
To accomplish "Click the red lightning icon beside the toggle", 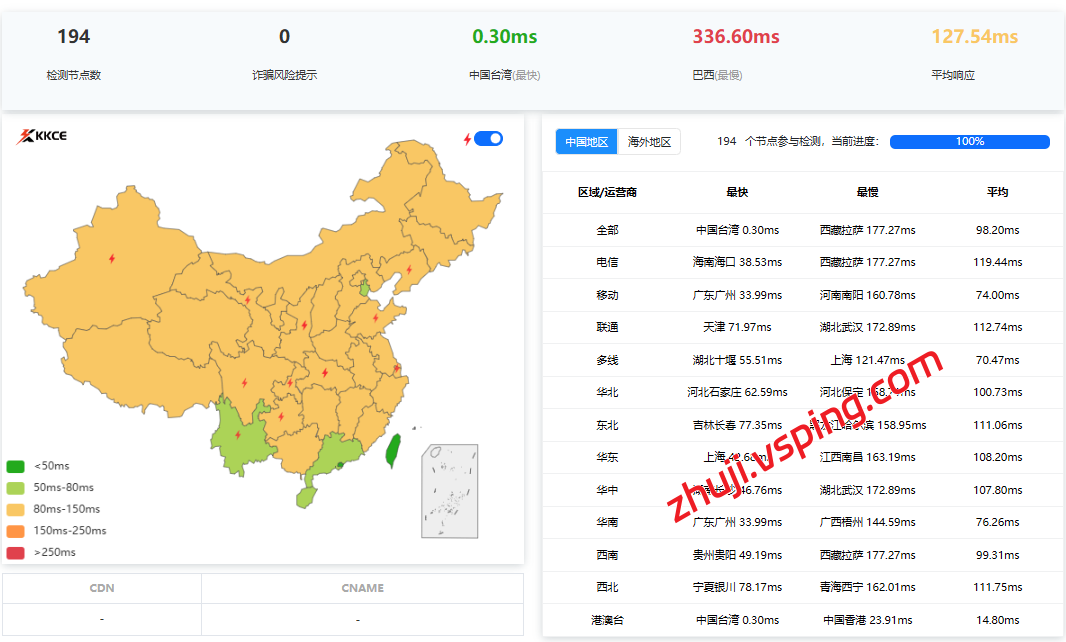I will pos(467,139).
